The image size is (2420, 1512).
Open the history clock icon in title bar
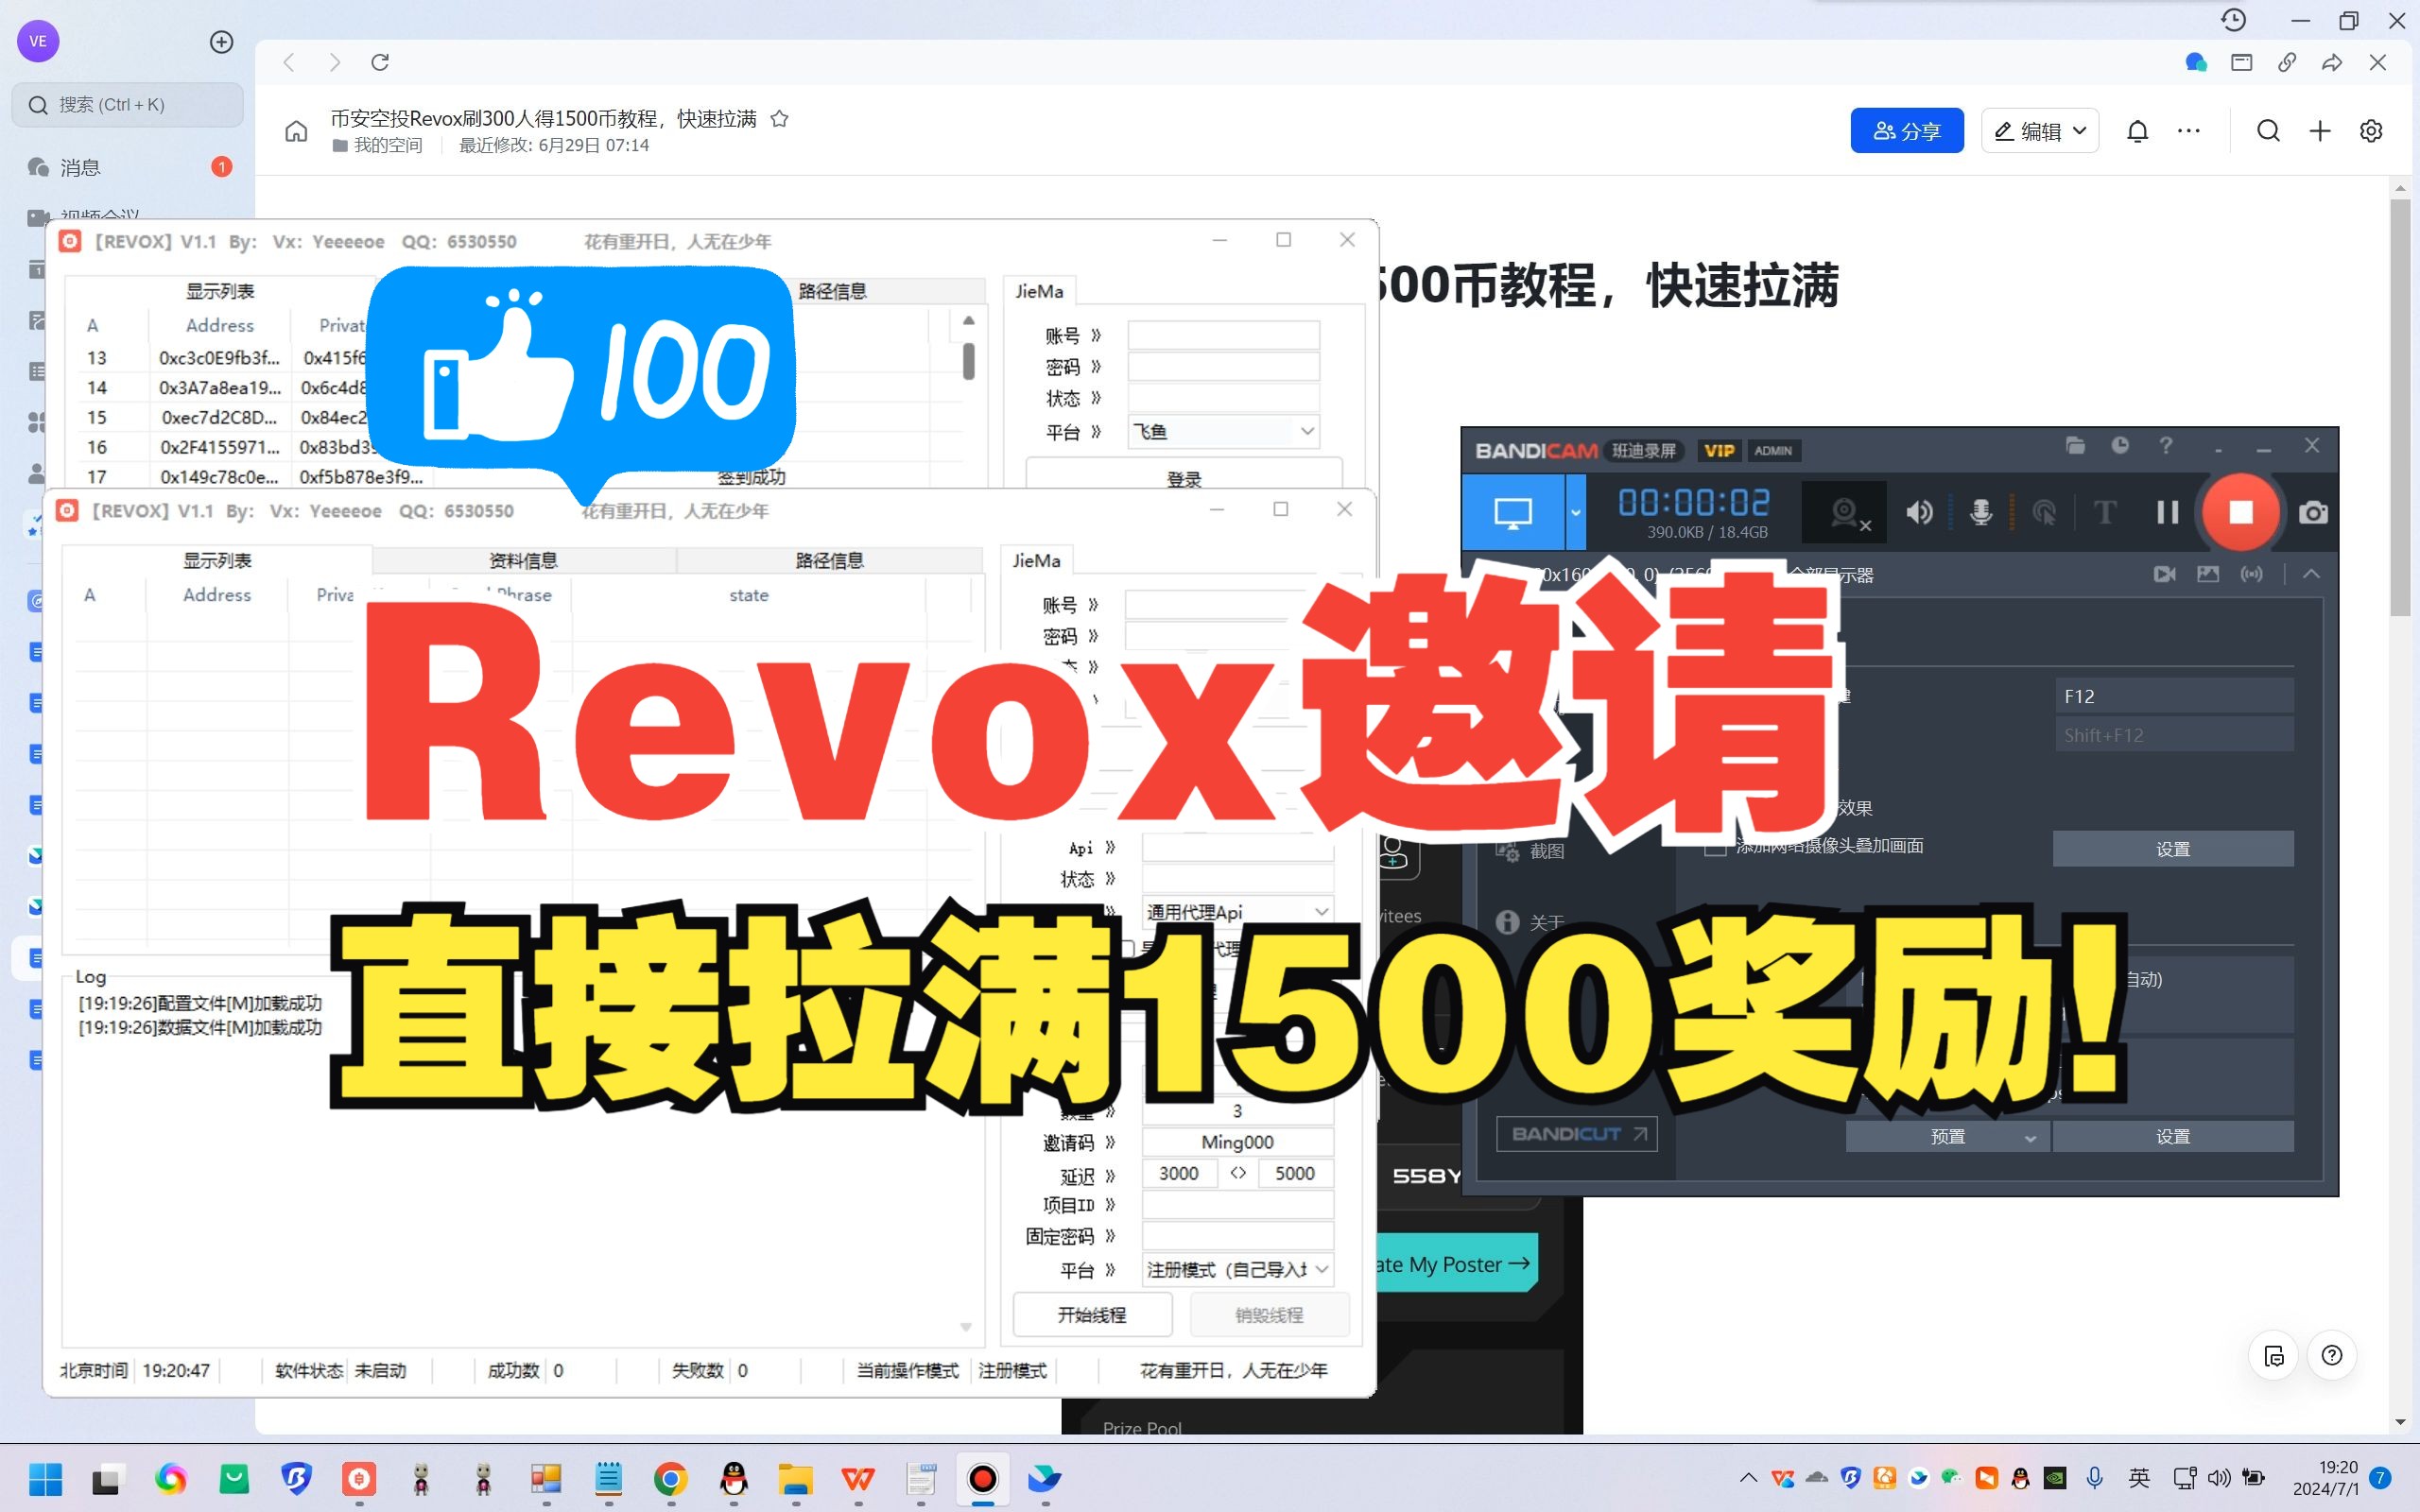2234,20
